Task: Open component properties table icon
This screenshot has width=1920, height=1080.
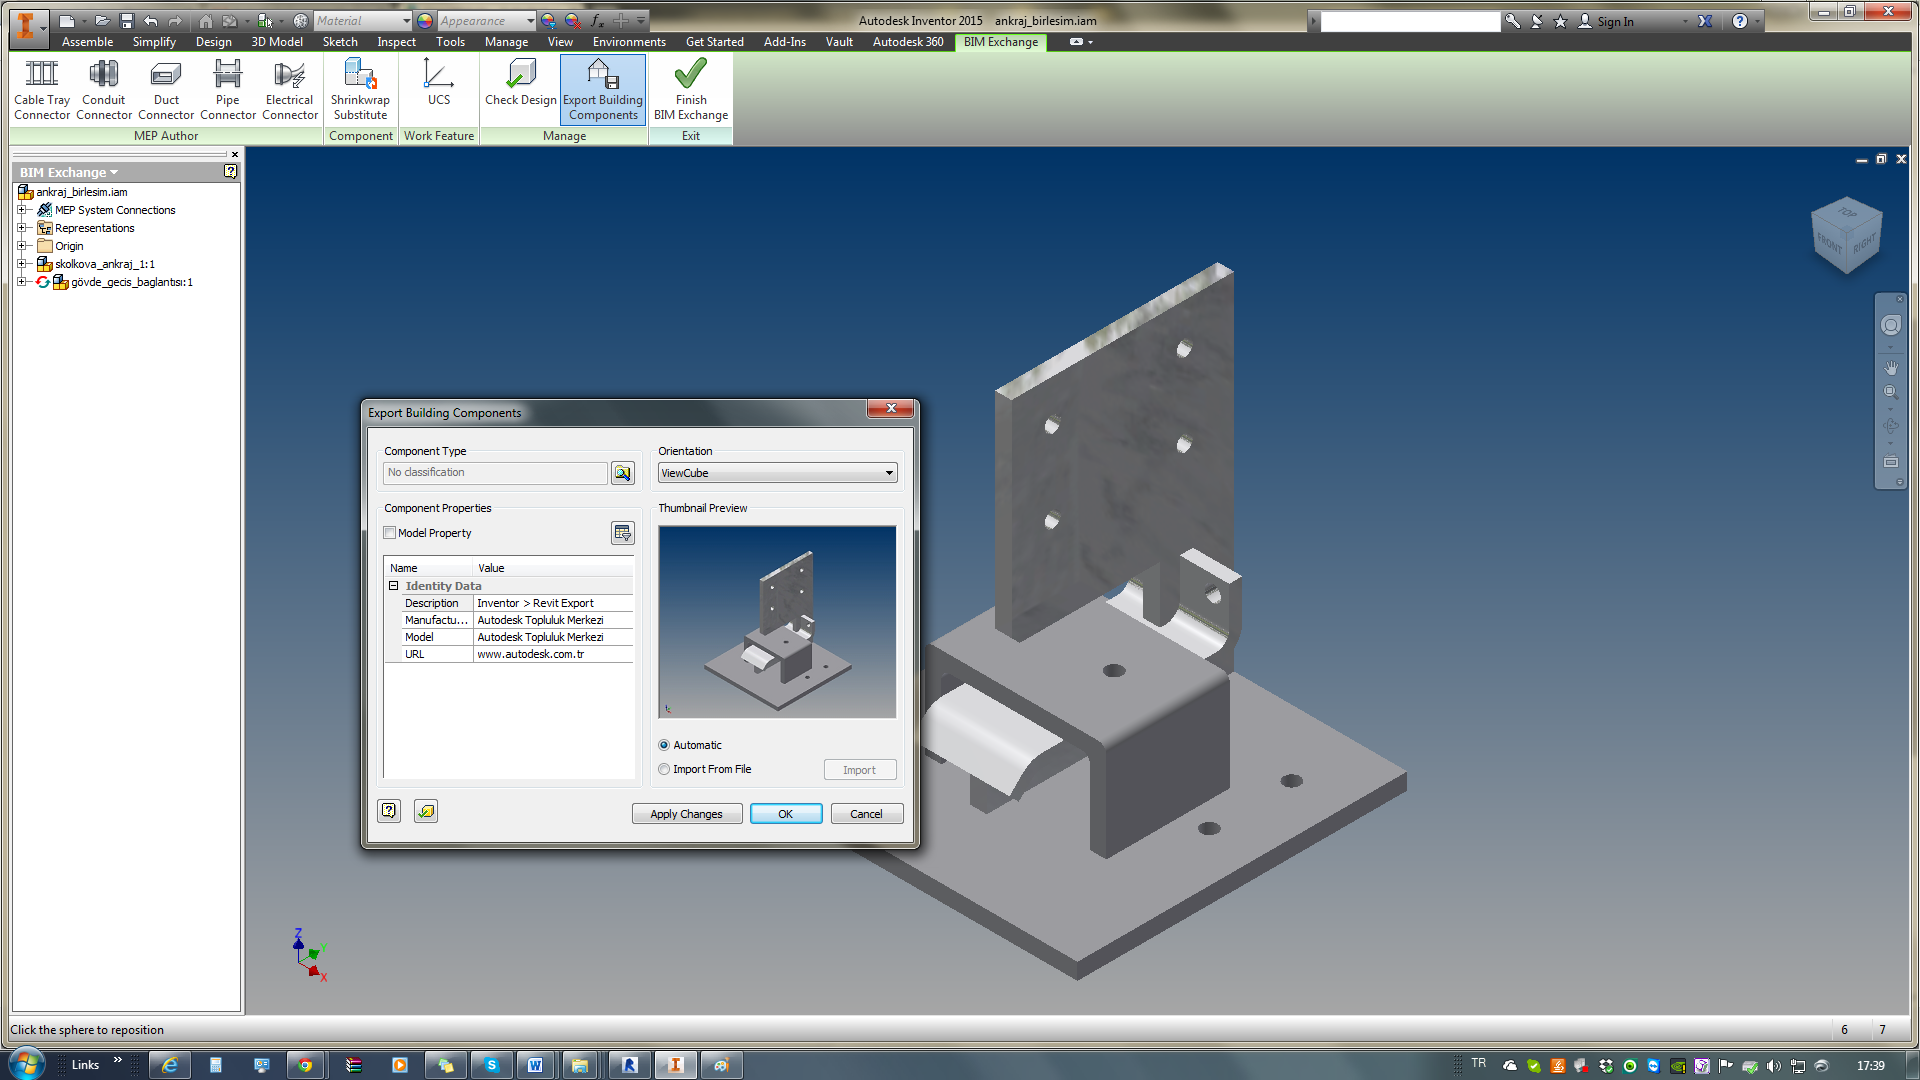Action: [x=623, y=533]
